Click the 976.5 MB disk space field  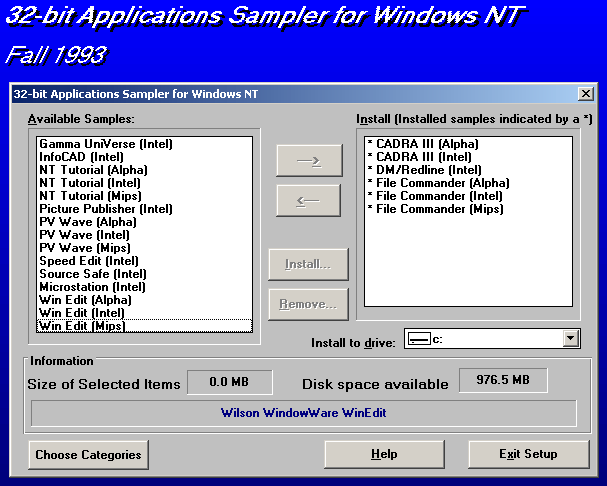[x=503, y=380]
